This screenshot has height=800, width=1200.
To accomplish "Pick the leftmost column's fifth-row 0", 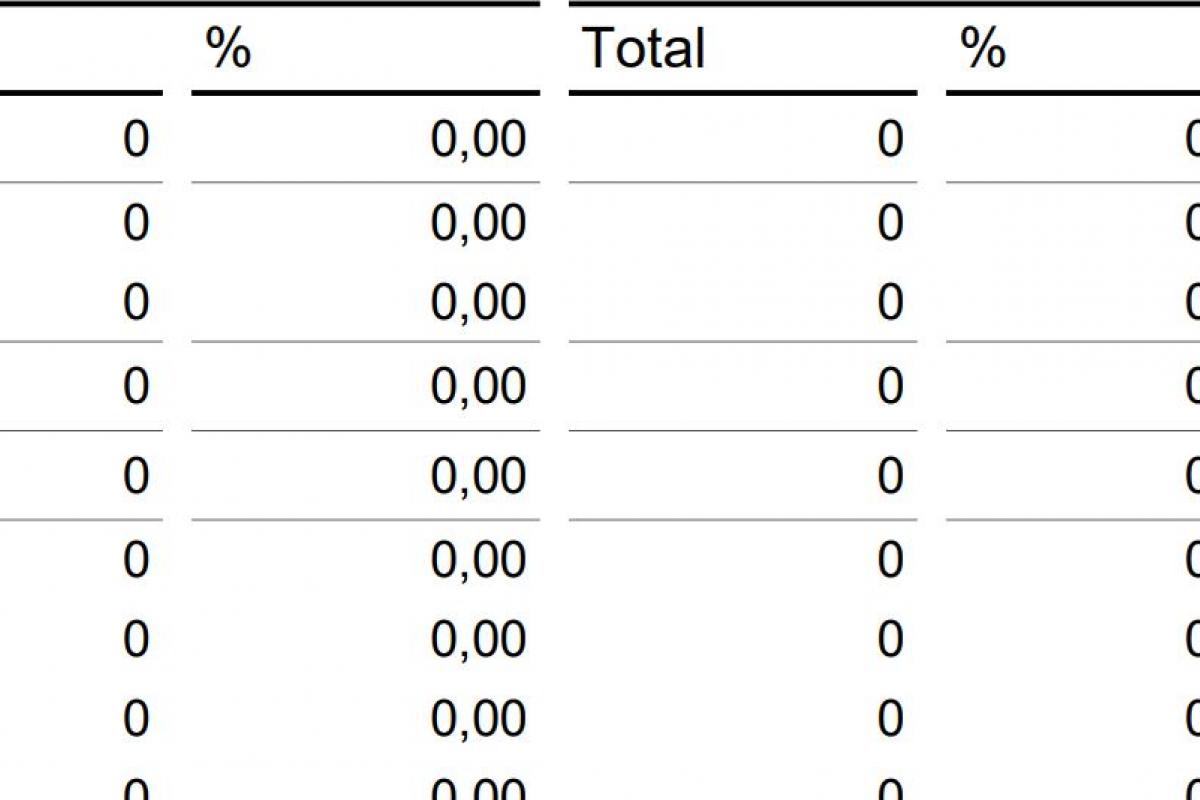I will (136, 475).
